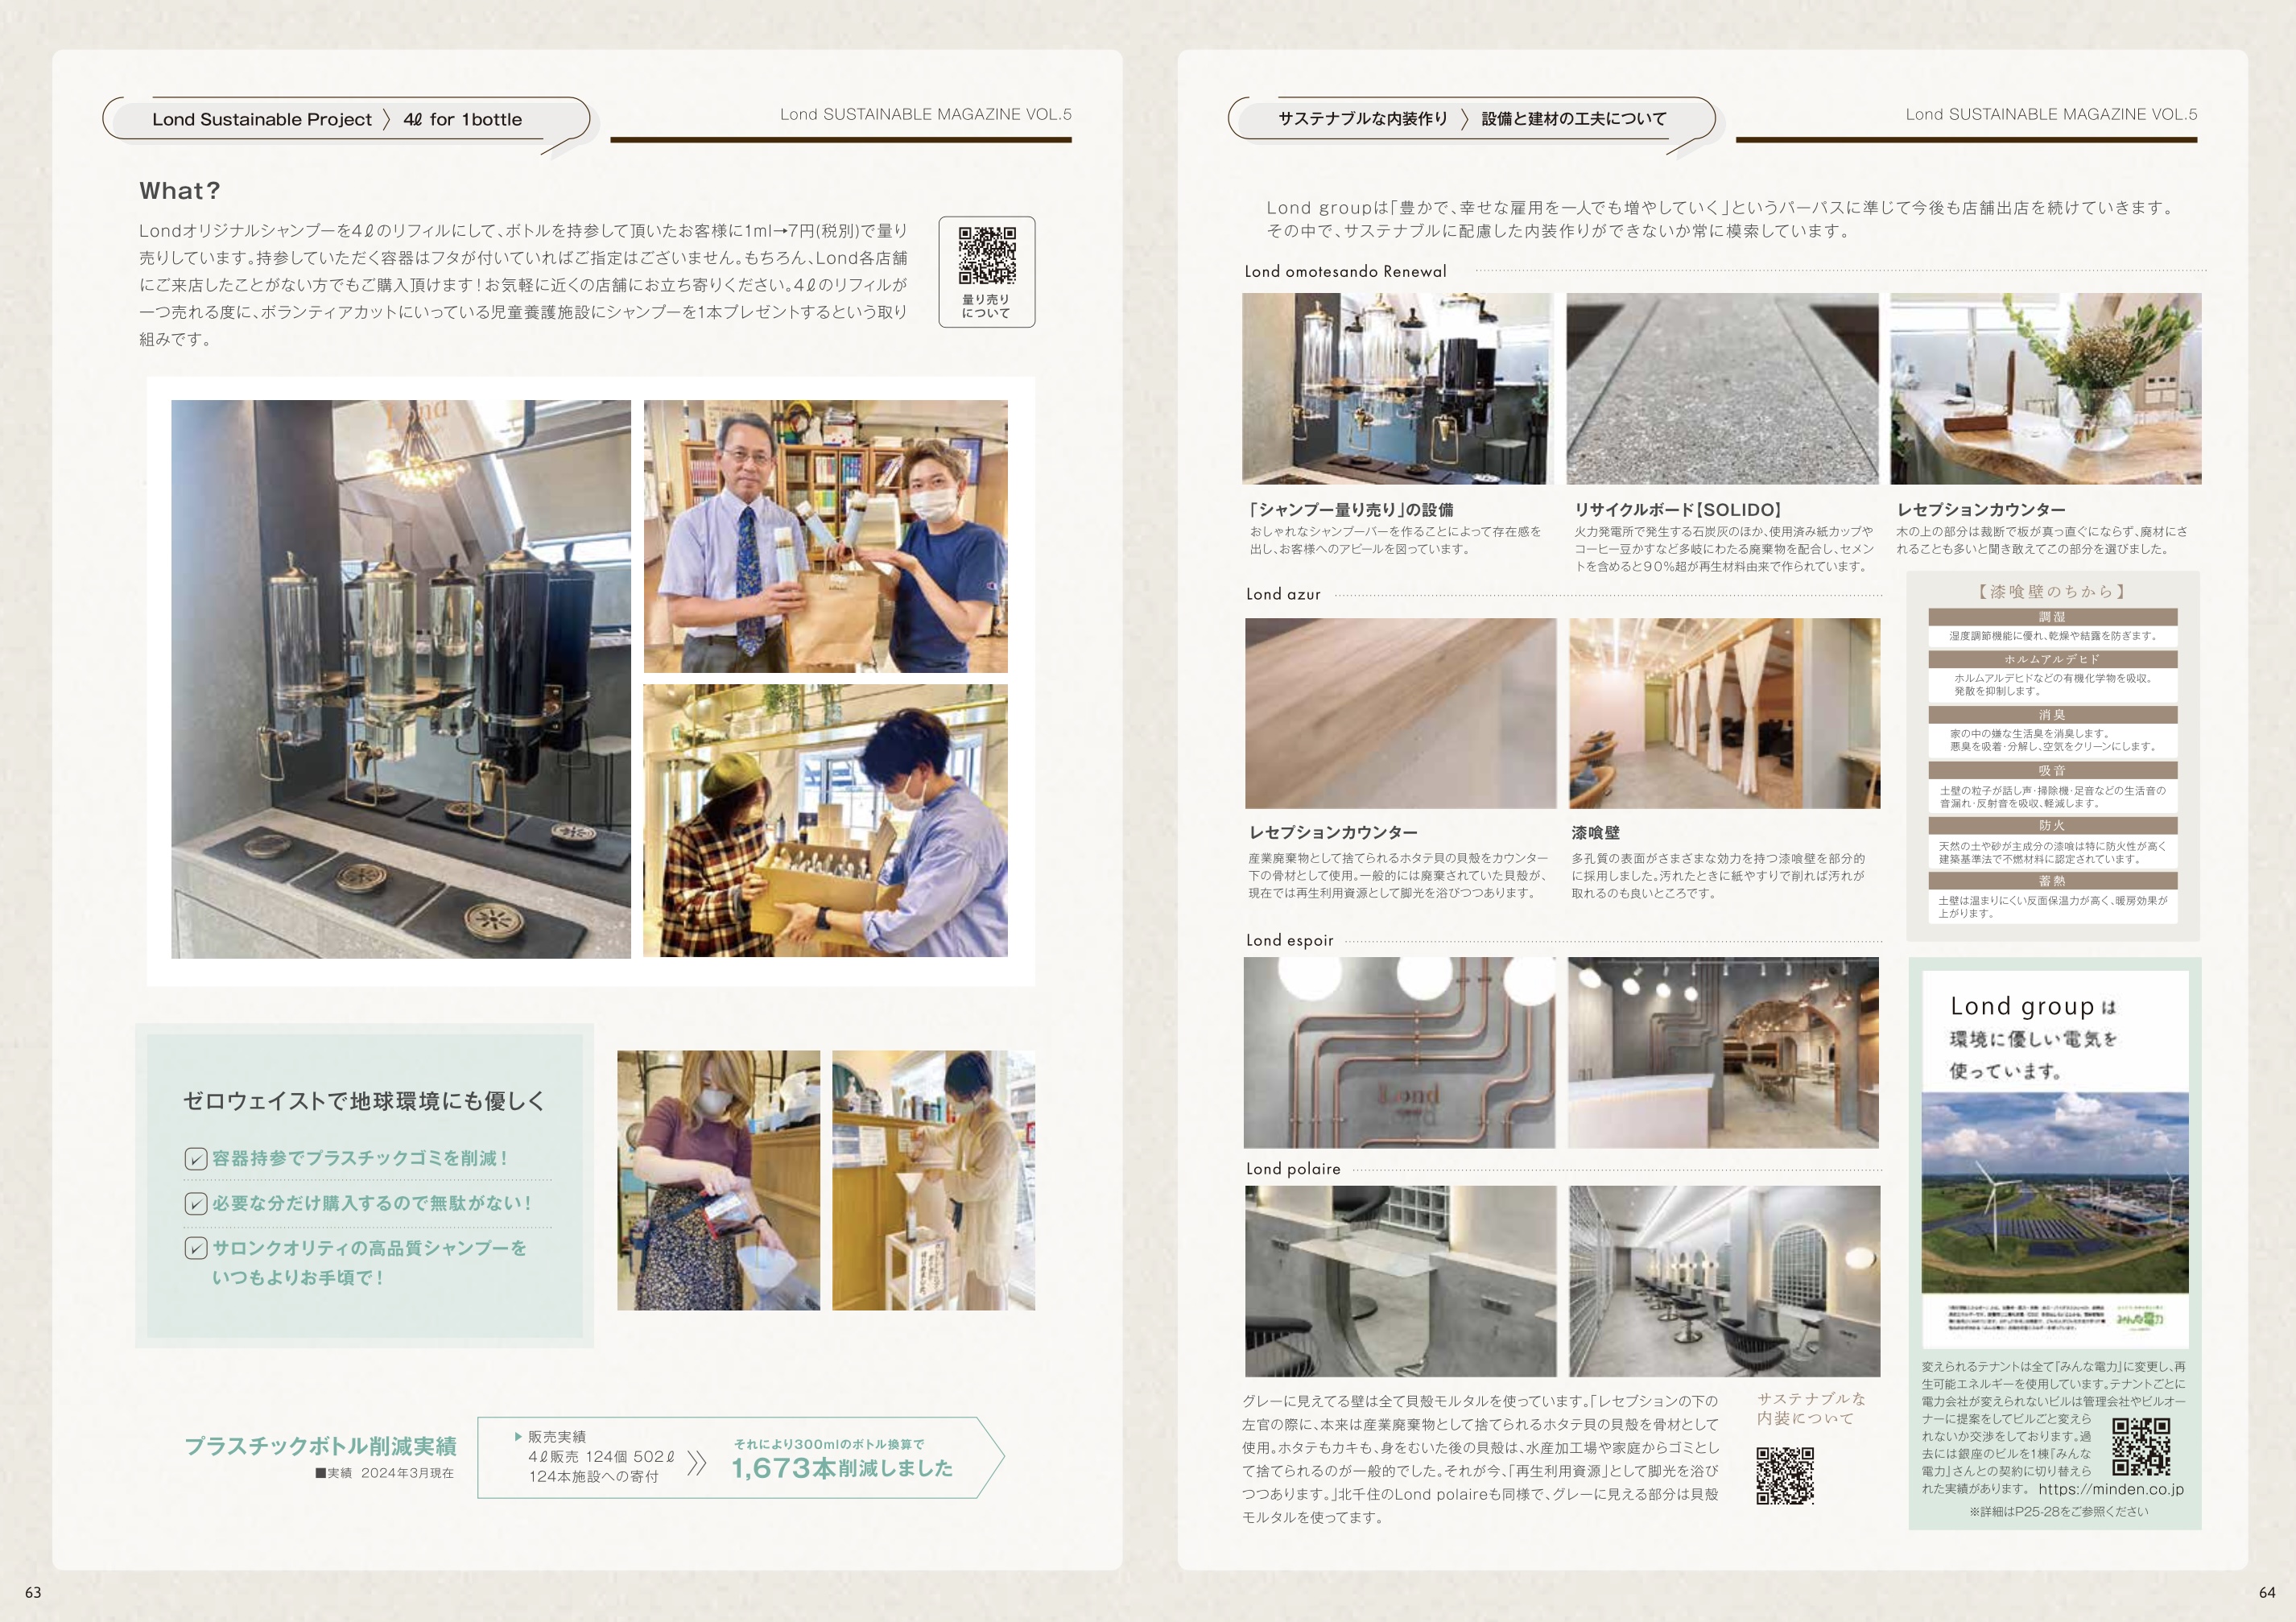Screen dimensions: 2296x1622
Task: Click the Lond polaire salon chairs photo
Action: point(1725,1281)
